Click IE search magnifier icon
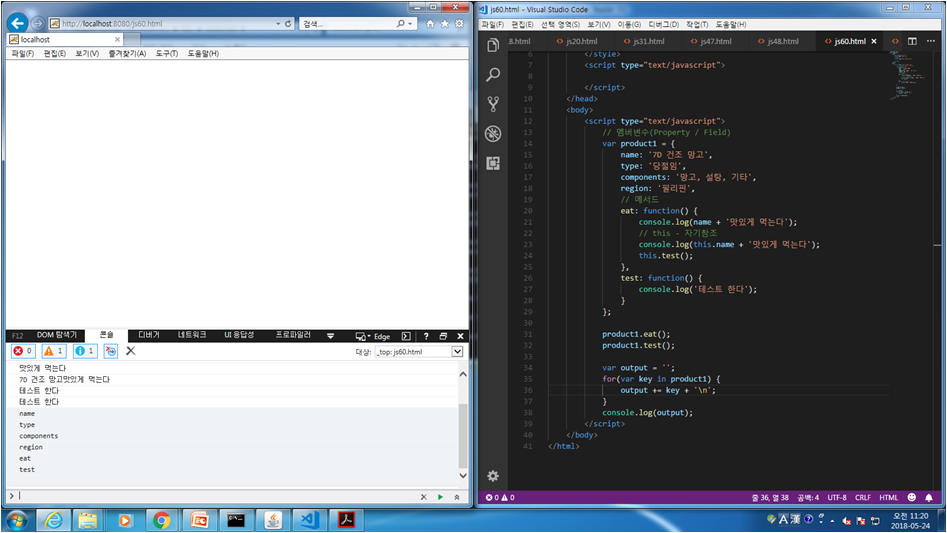Screen dimensions: 947x533 [x=400, y=24]
